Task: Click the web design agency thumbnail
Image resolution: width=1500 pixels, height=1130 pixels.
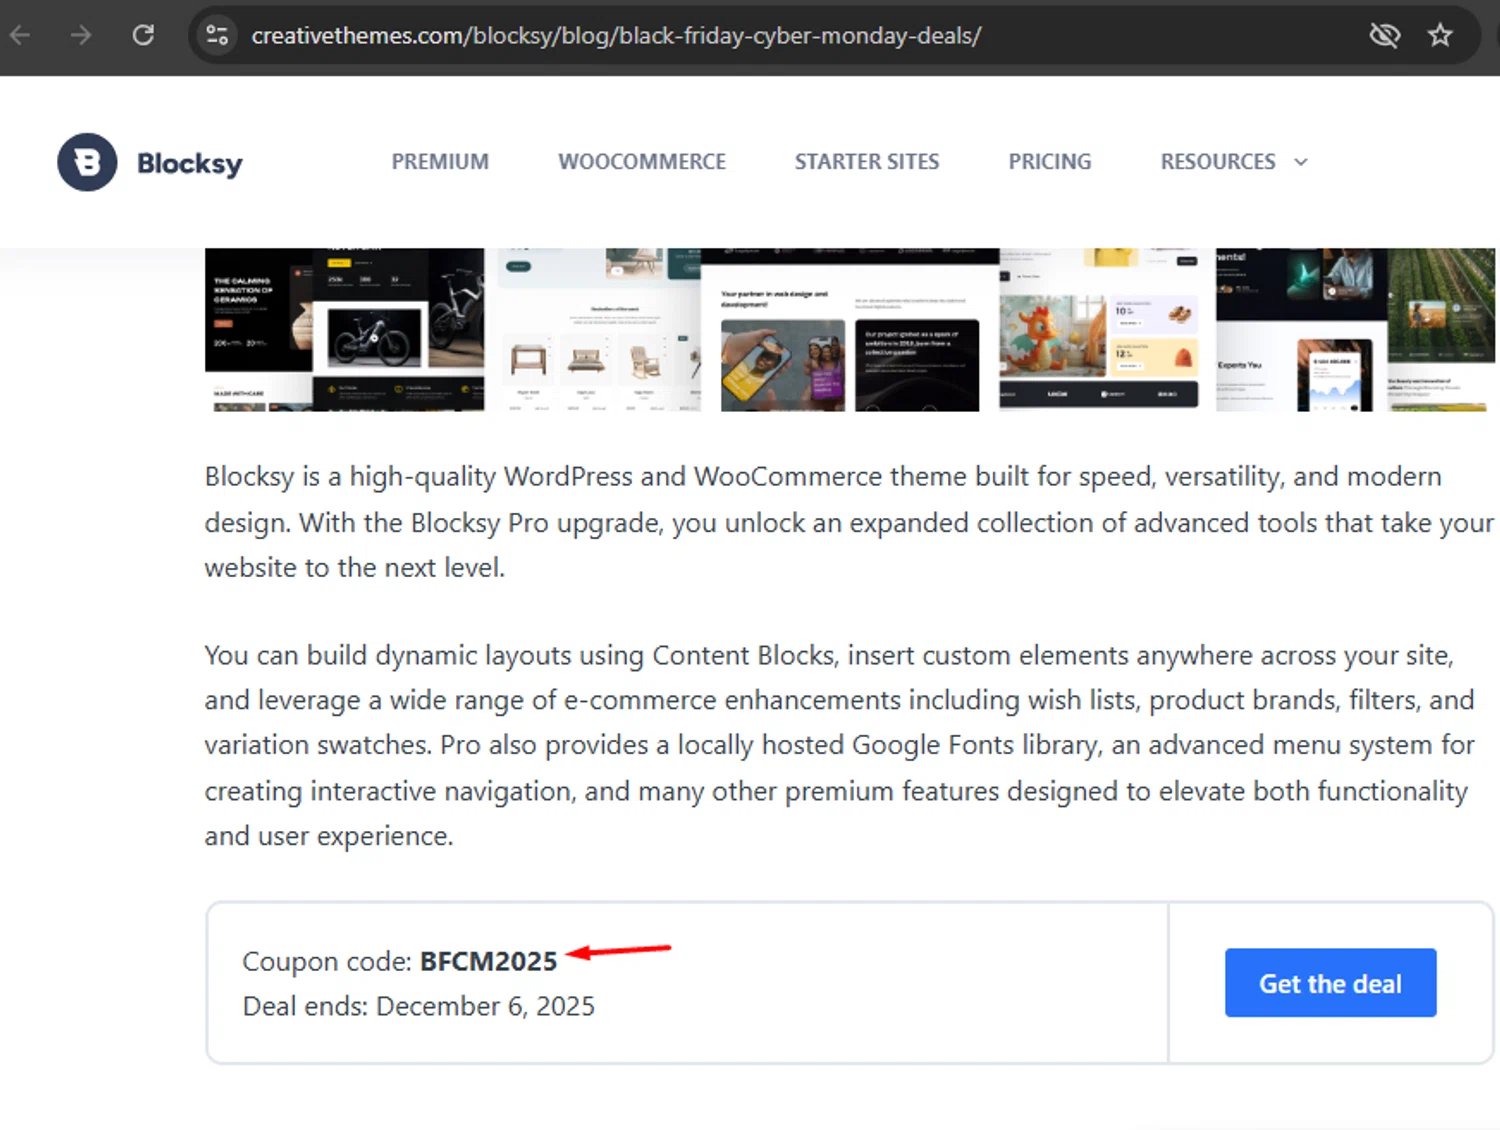Action: [850, 329]
